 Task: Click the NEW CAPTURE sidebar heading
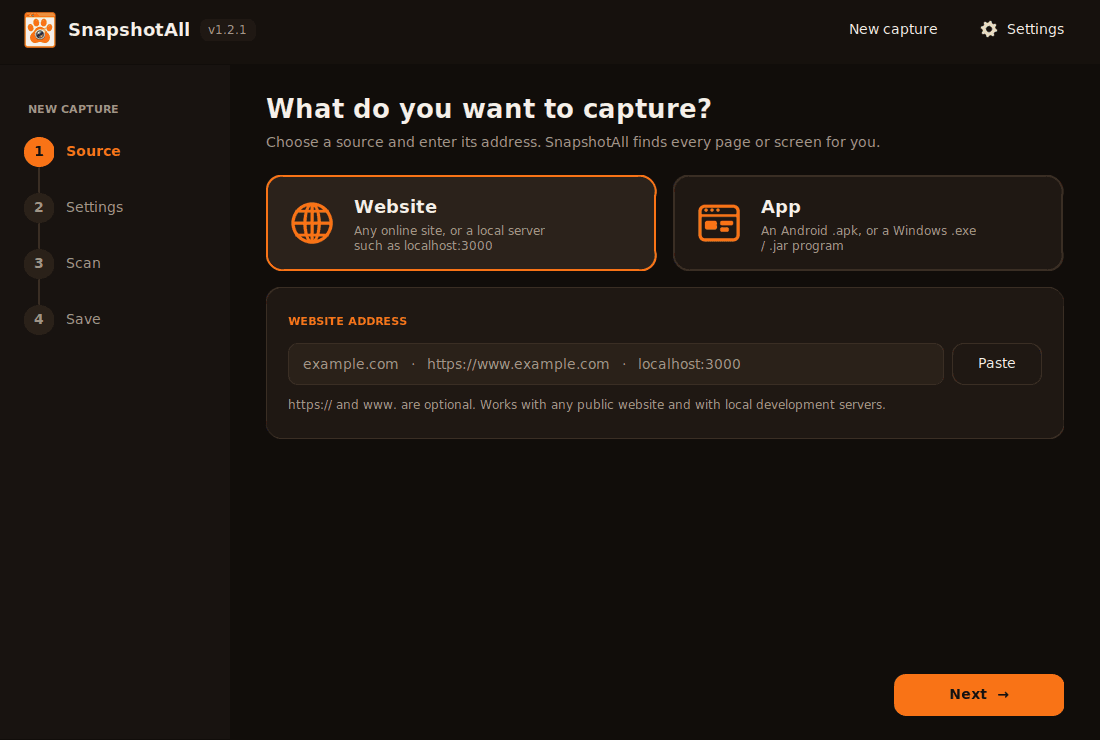pyautogui.click(x=73, y=109)
